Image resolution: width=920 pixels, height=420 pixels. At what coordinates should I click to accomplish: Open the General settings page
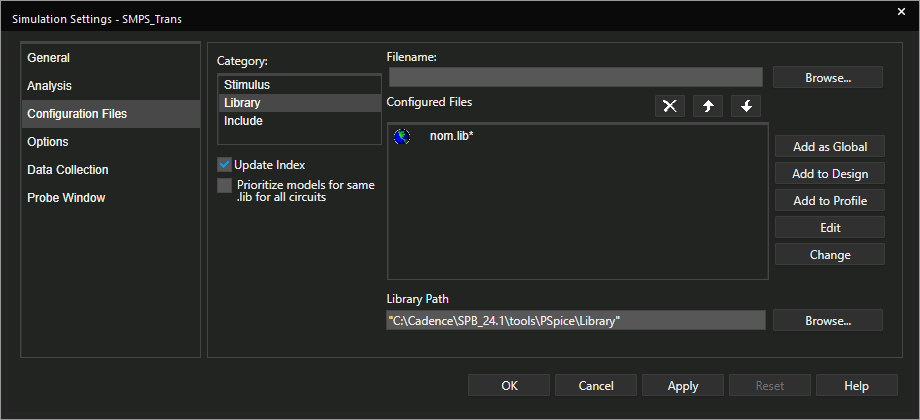coord(110,57)
